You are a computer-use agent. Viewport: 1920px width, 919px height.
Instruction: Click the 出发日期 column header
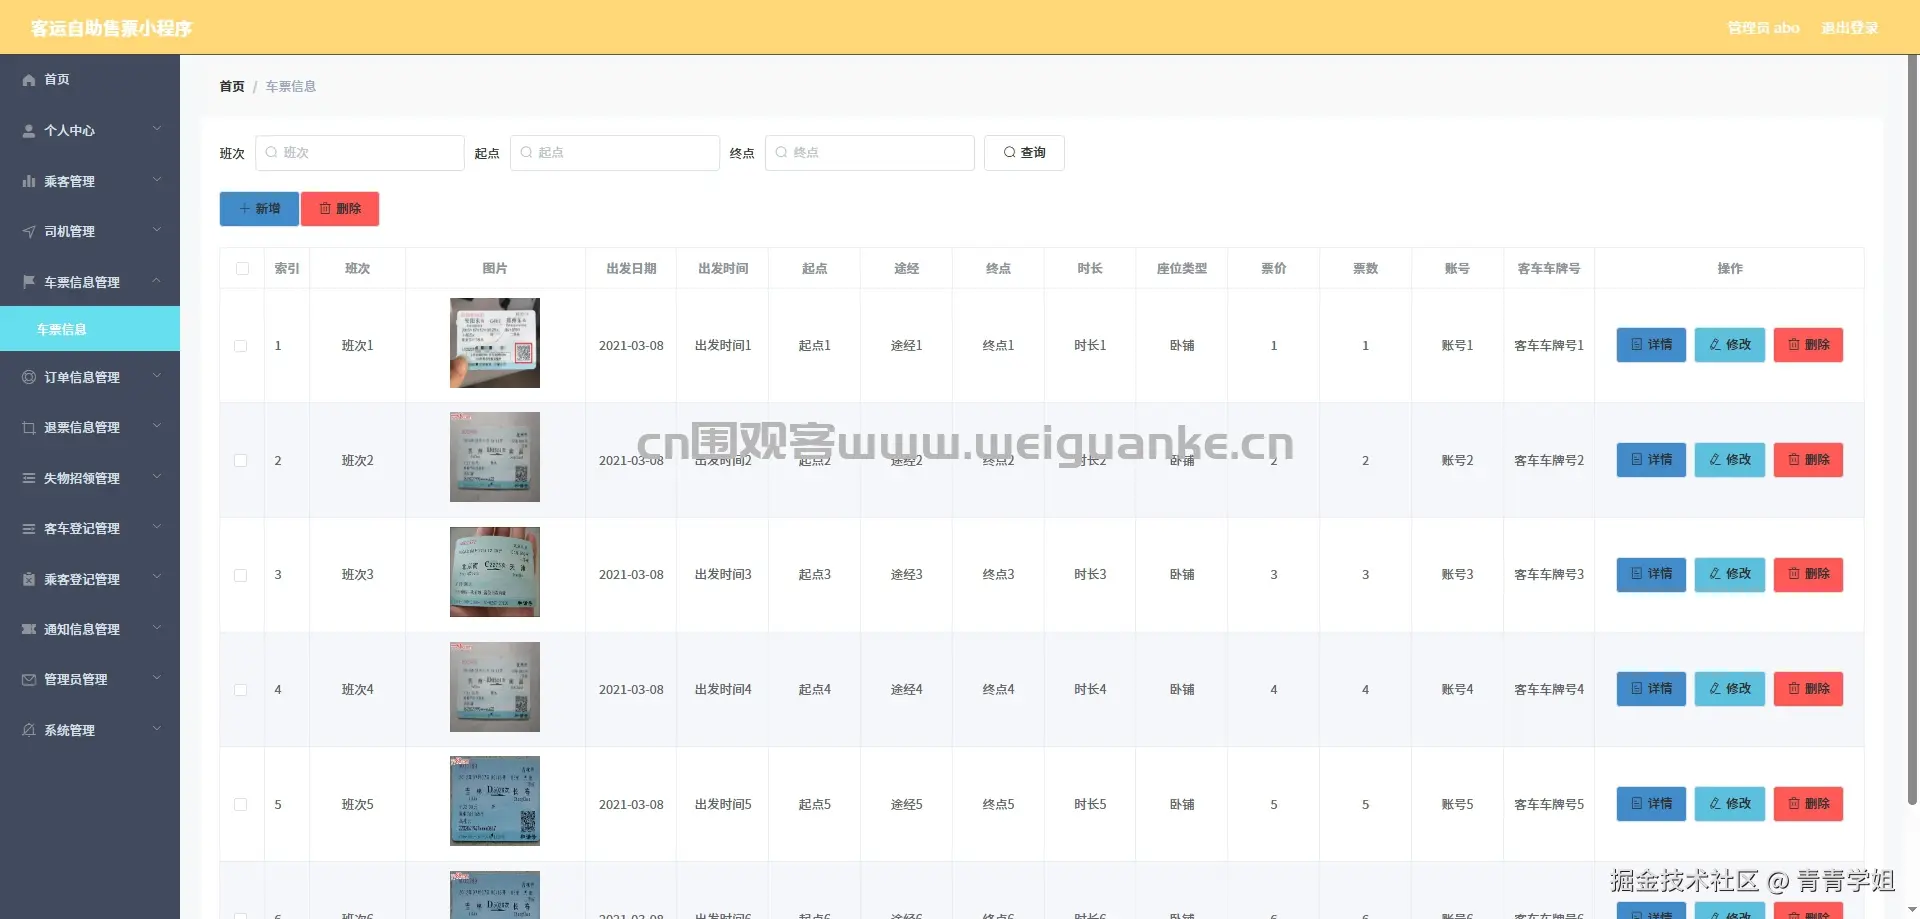tap(631, 269)
